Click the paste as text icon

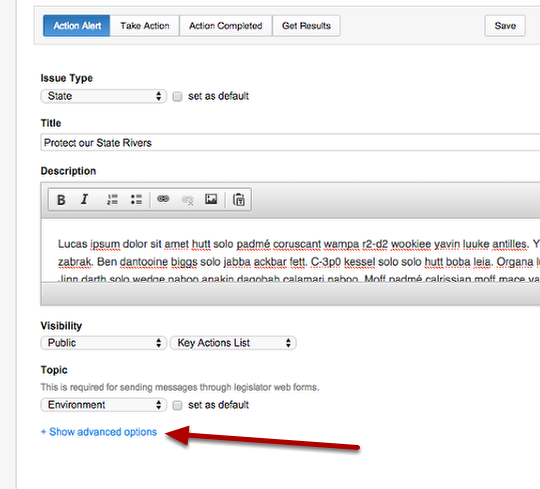239,199
